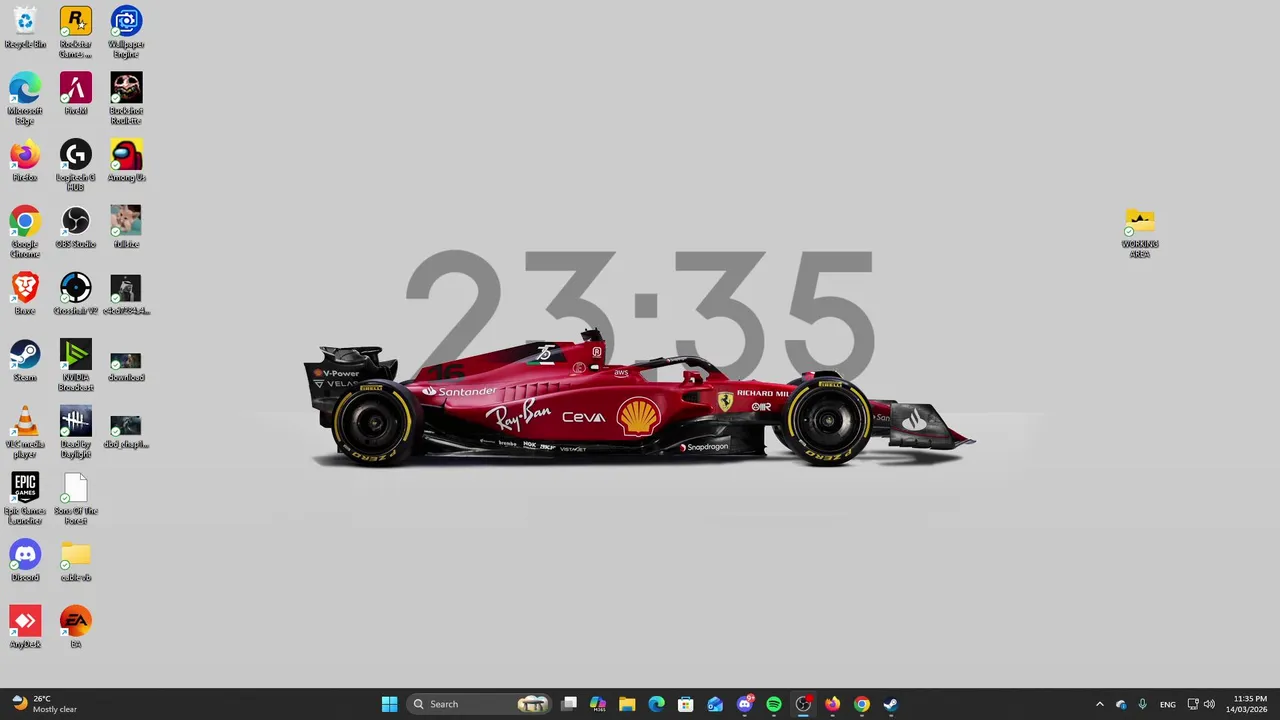Select the NVIDIA Broadcast desktop icon
The width and height of the screenshot is (1280, 720).
tap(75, 365)
